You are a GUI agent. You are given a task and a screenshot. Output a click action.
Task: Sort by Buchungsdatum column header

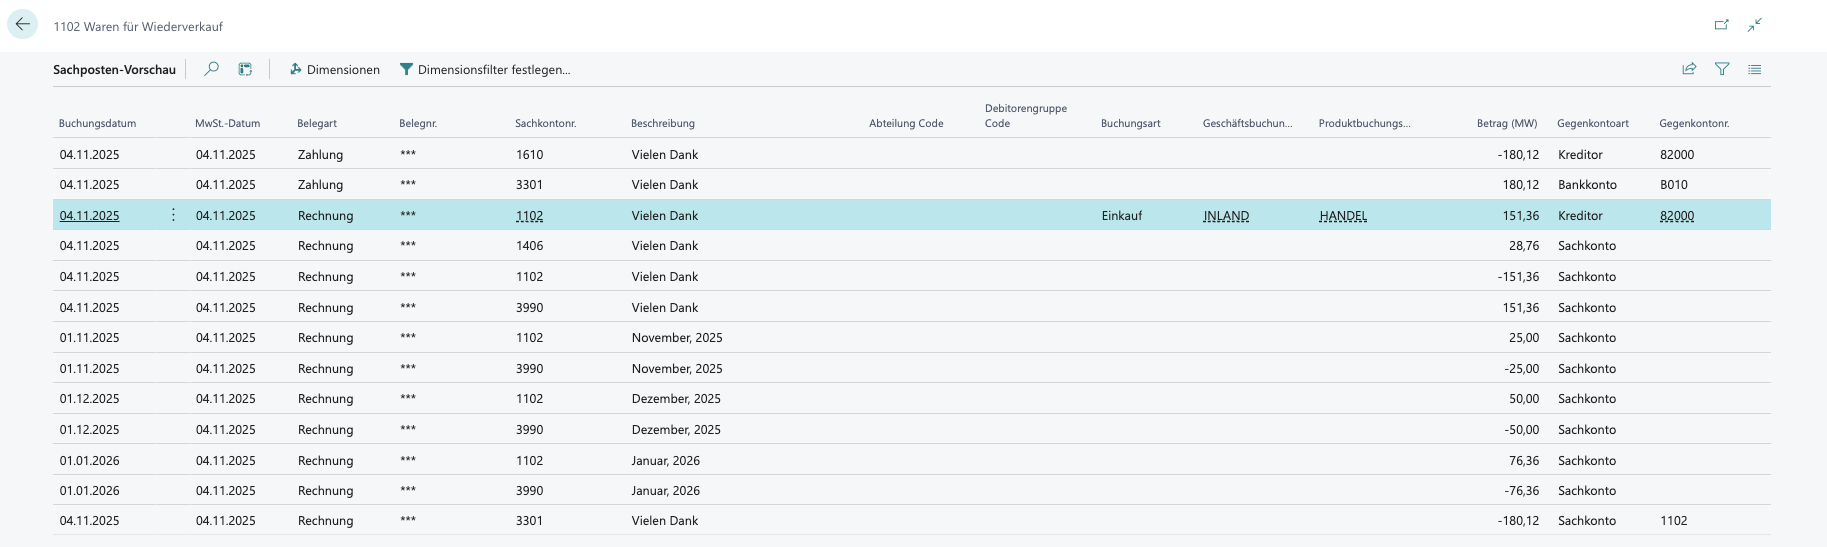click(x=97, y=123)
